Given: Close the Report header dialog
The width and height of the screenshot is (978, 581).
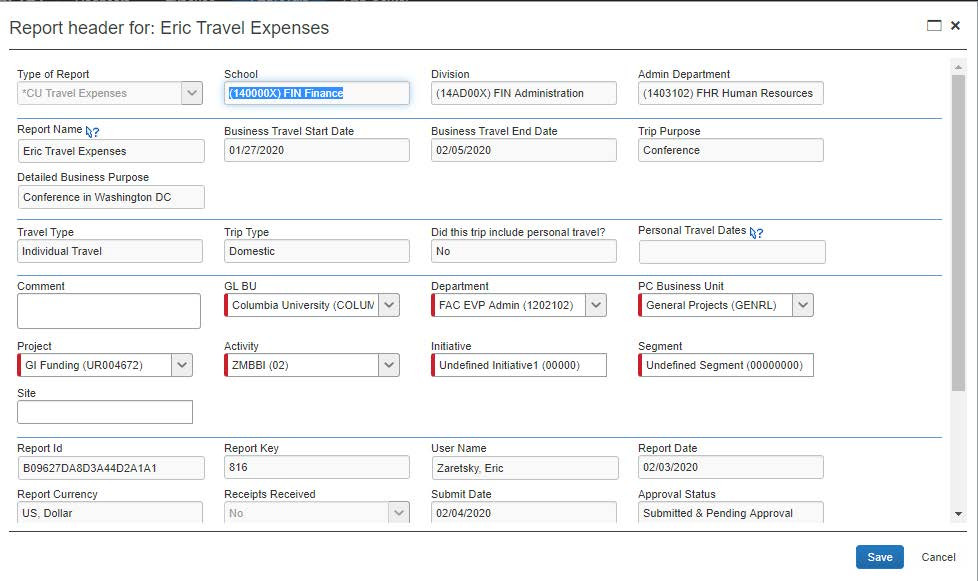Looking at the screenshot, I should (x=958, y=26).
